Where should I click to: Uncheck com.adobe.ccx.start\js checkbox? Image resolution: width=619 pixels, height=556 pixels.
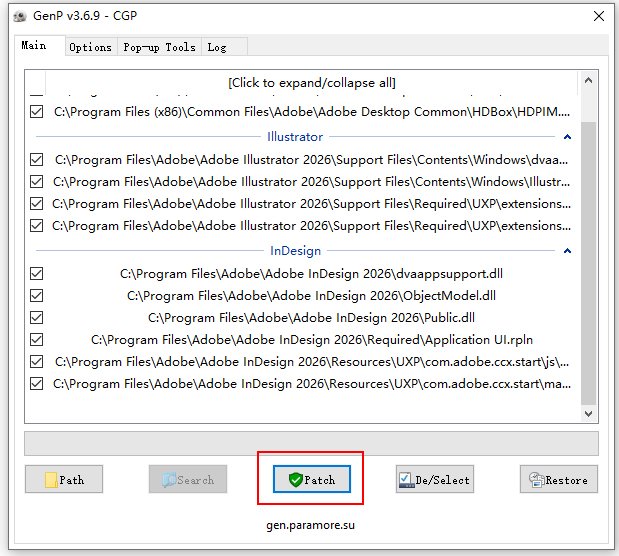click(x=37, y=361)
